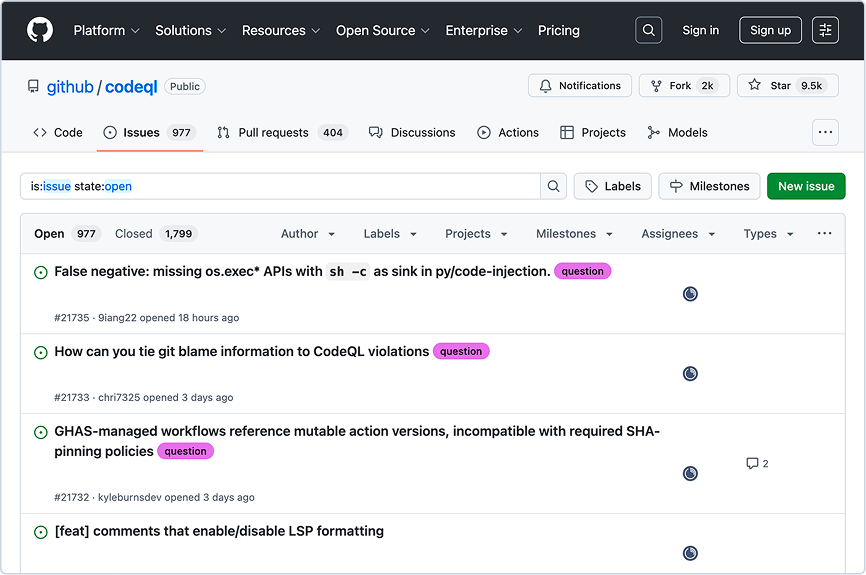
Task: Open the Models tab
Action: pyautogui.click(x=677, y=133)
